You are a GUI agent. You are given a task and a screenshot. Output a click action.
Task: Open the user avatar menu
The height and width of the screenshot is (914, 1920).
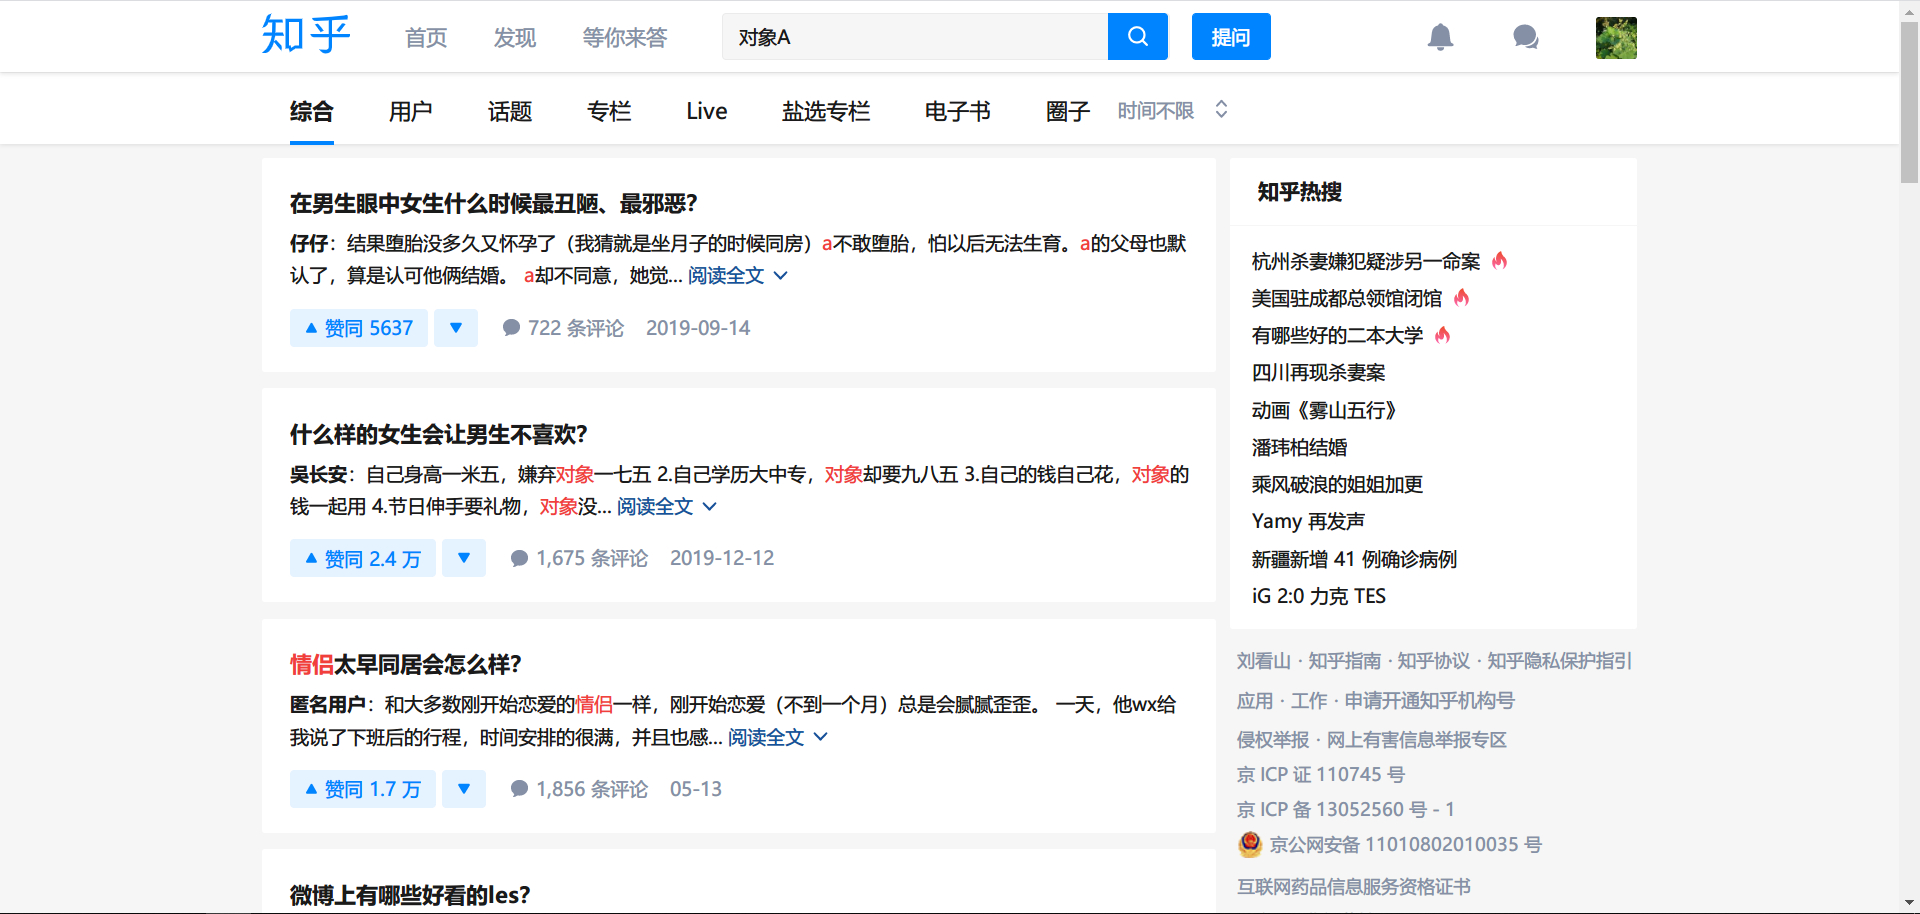pyautogui.click(x=1615, y=38)
